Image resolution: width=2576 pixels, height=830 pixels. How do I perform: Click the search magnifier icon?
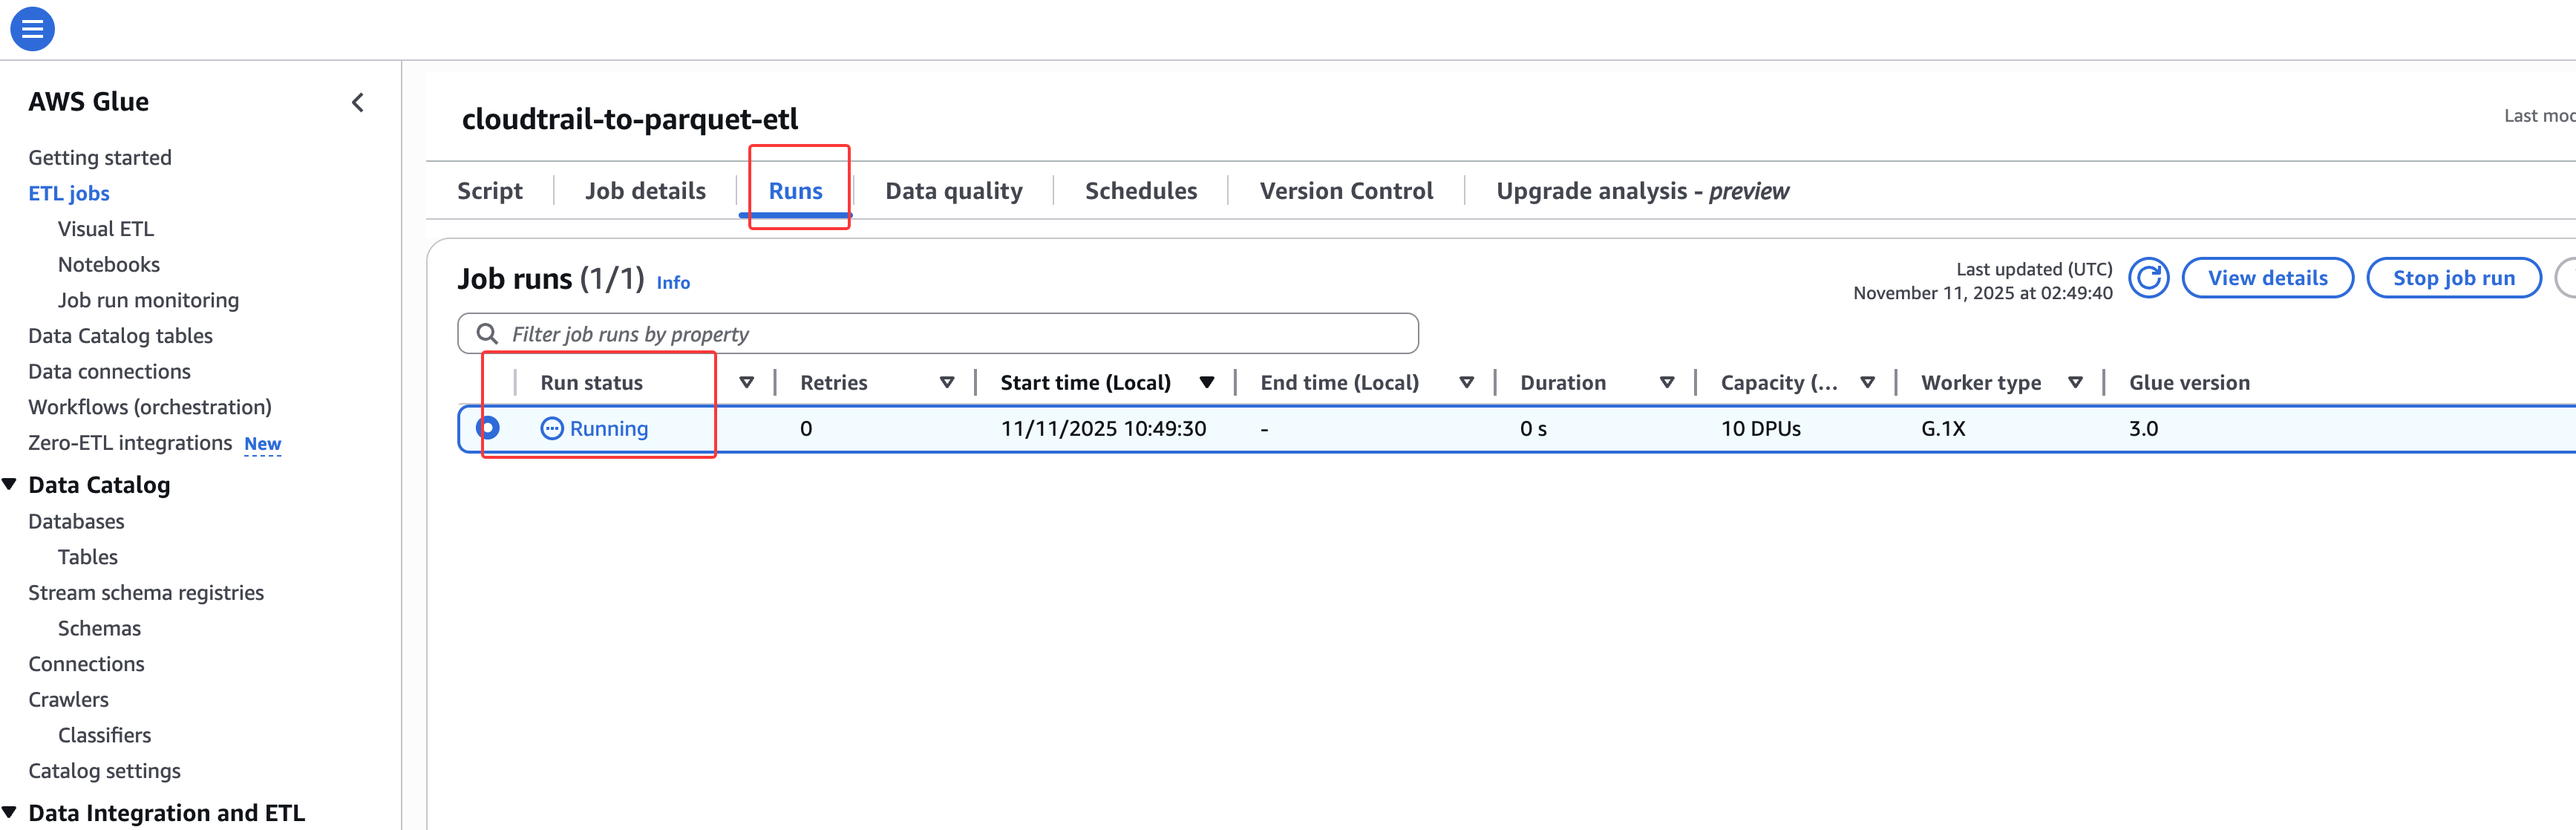(x=487, y=334)
